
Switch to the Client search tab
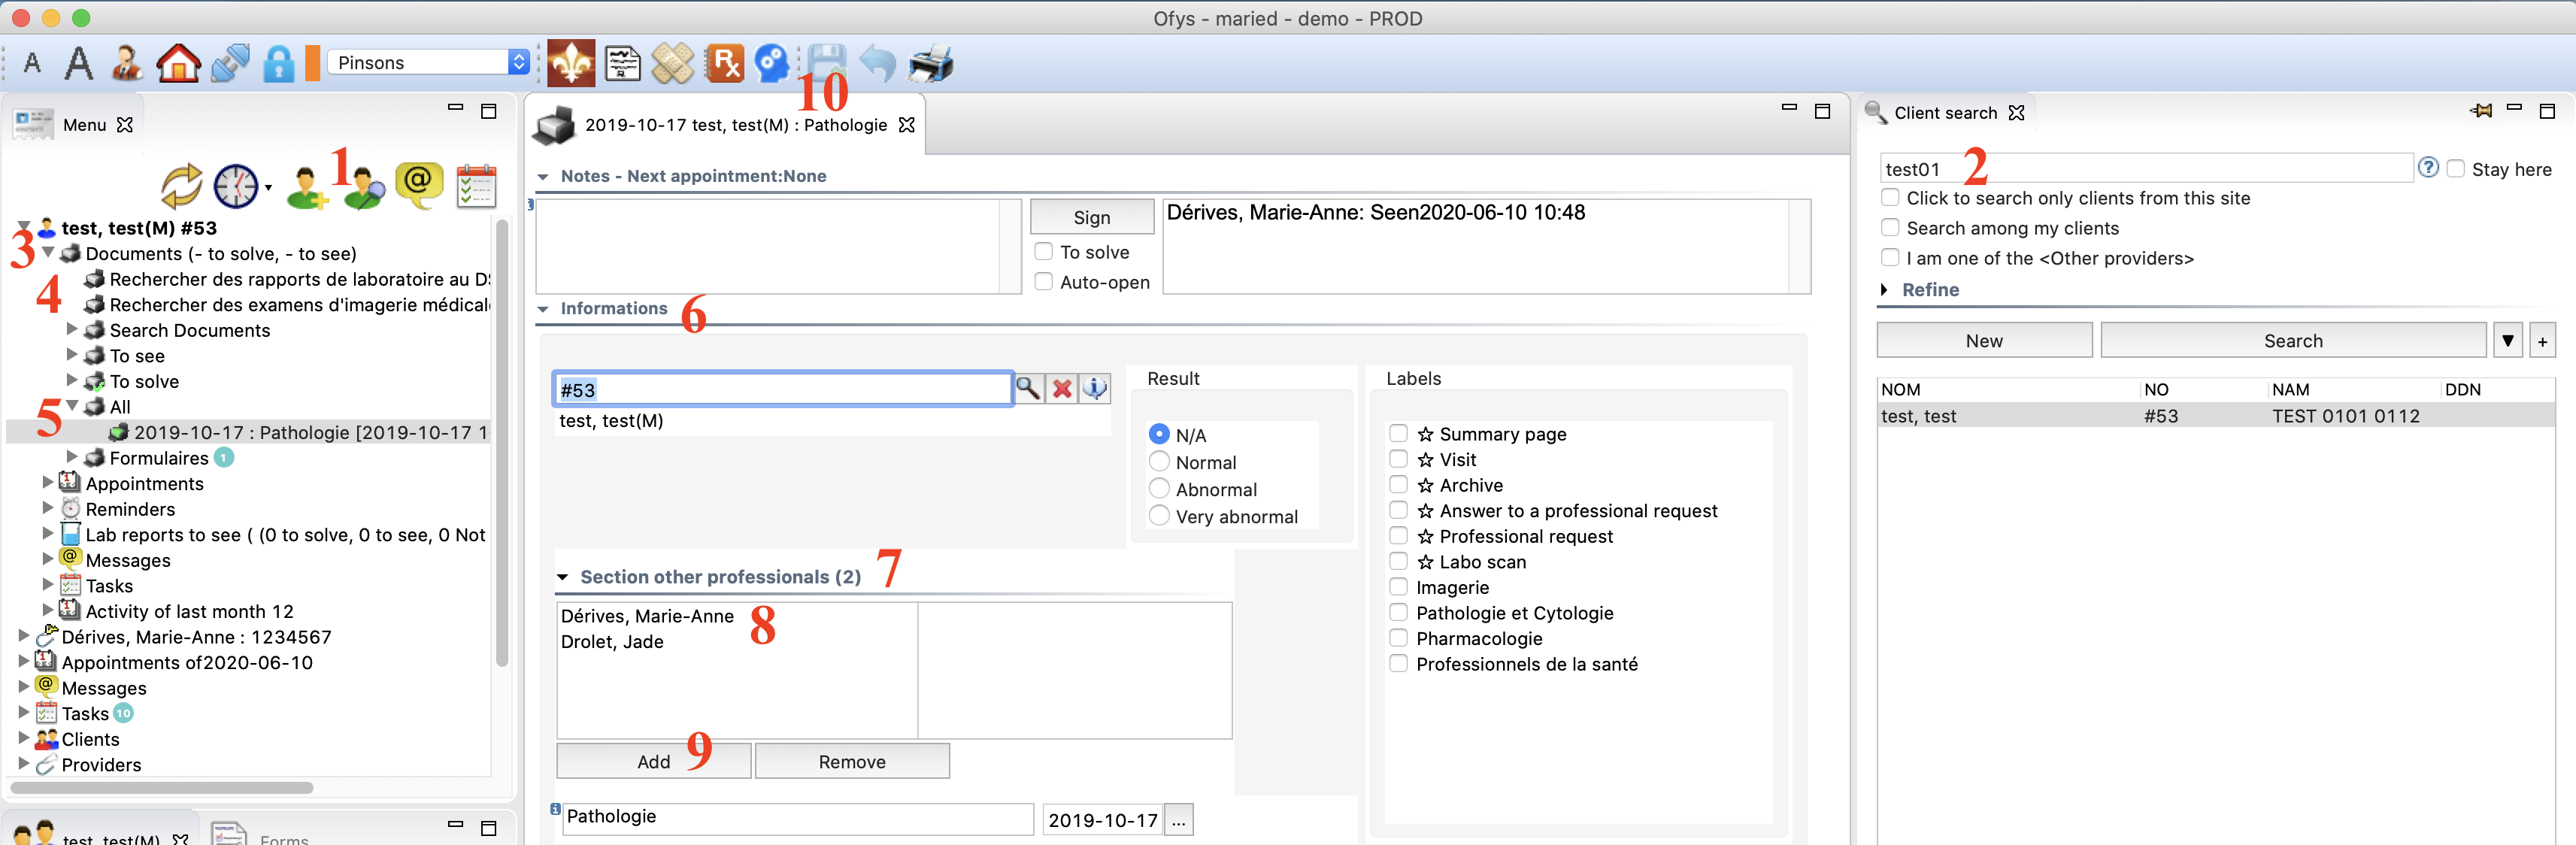1944,113
